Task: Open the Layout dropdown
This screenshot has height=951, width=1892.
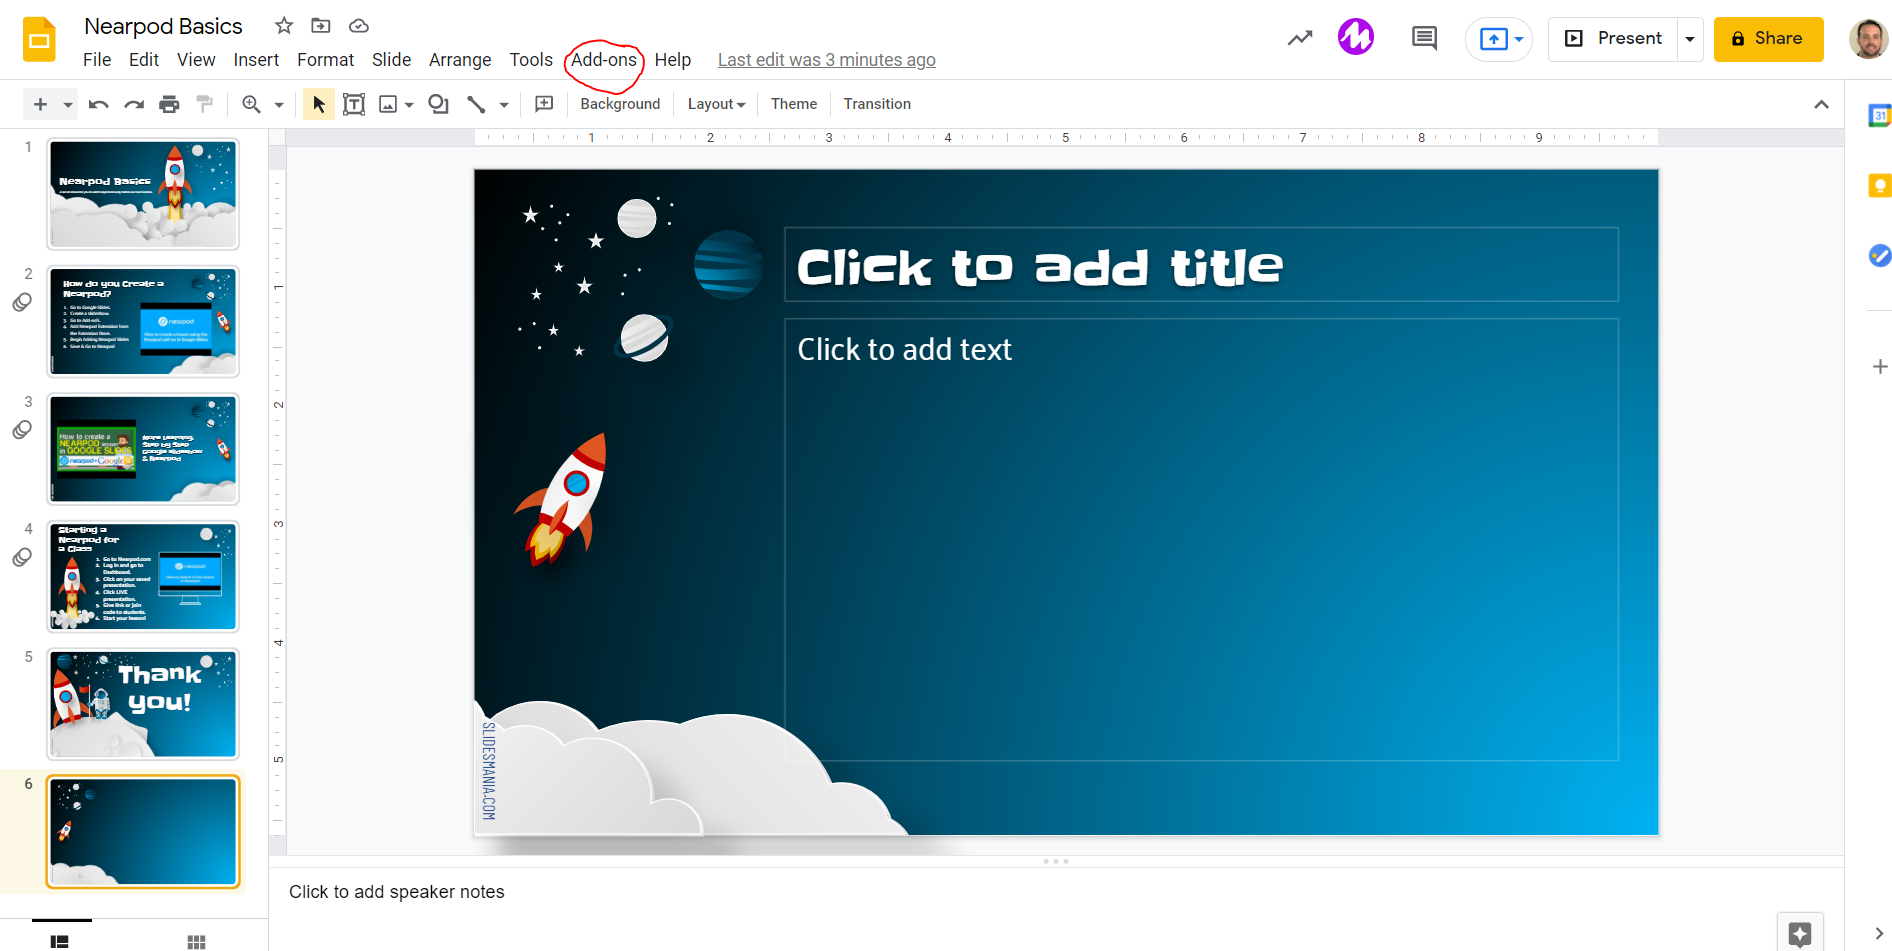Action: tap(717, 104)
